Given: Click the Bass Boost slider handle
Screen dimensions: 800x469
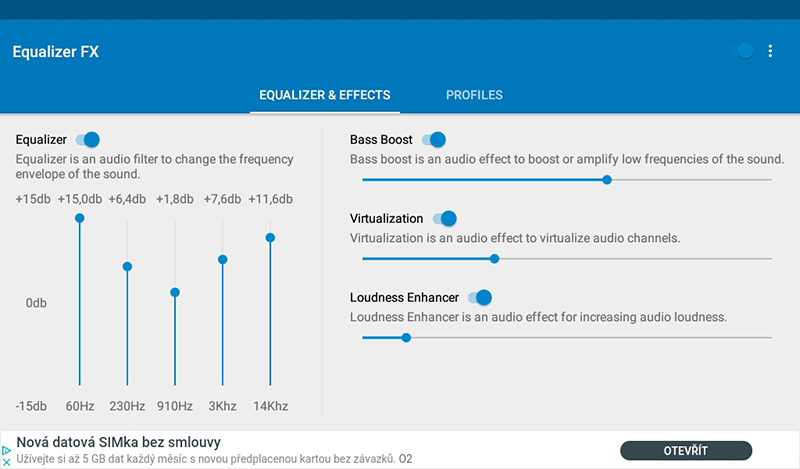Looking at the screenshot, I should [607, 180].
